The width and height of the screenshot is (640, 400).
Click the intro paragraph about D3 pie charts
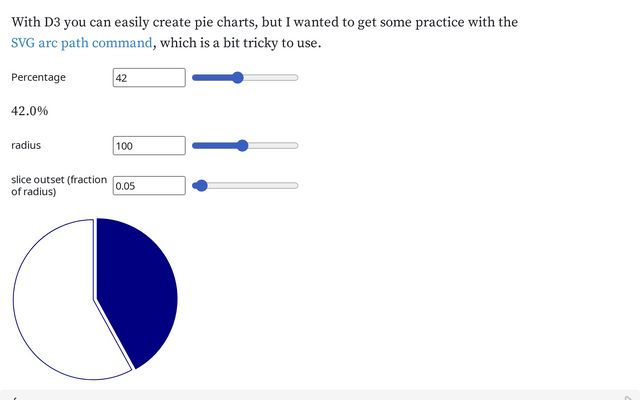coord(264,21)
